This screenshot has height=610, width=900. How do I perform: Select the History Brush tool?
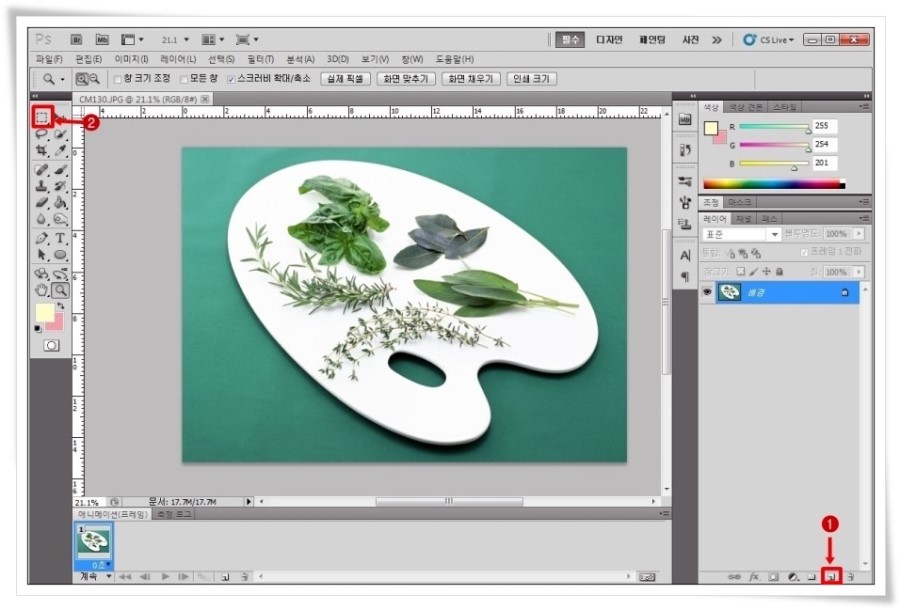(60, 187)
